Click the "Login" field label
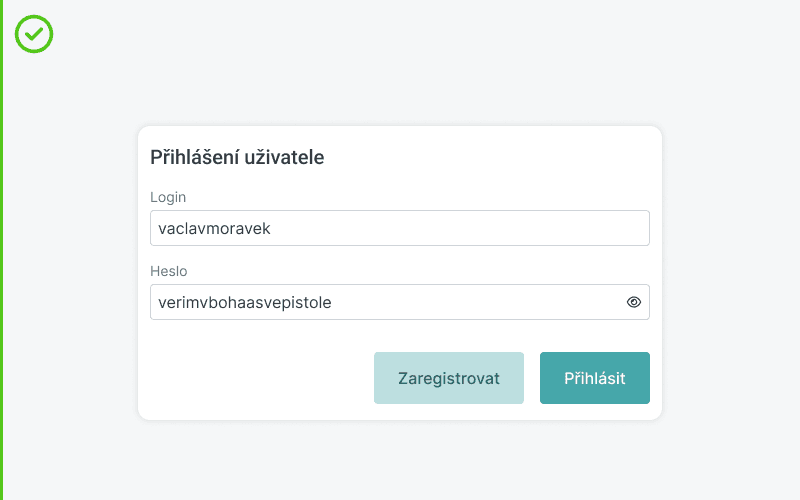The image size is (800, 500). [x=168, y=197]
